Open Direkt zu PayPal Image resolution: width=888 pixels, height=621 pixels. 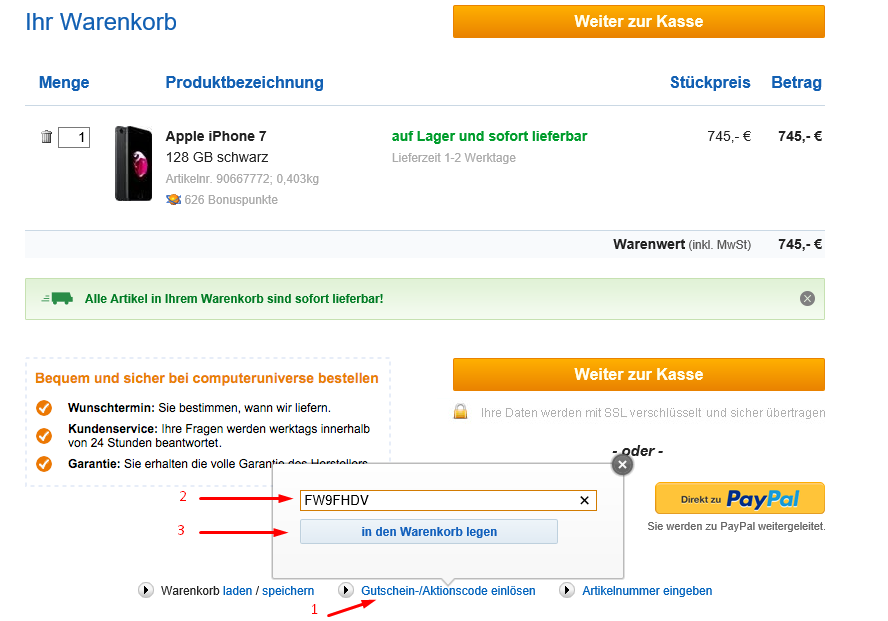pyautogui.click(x=739, y=497)
